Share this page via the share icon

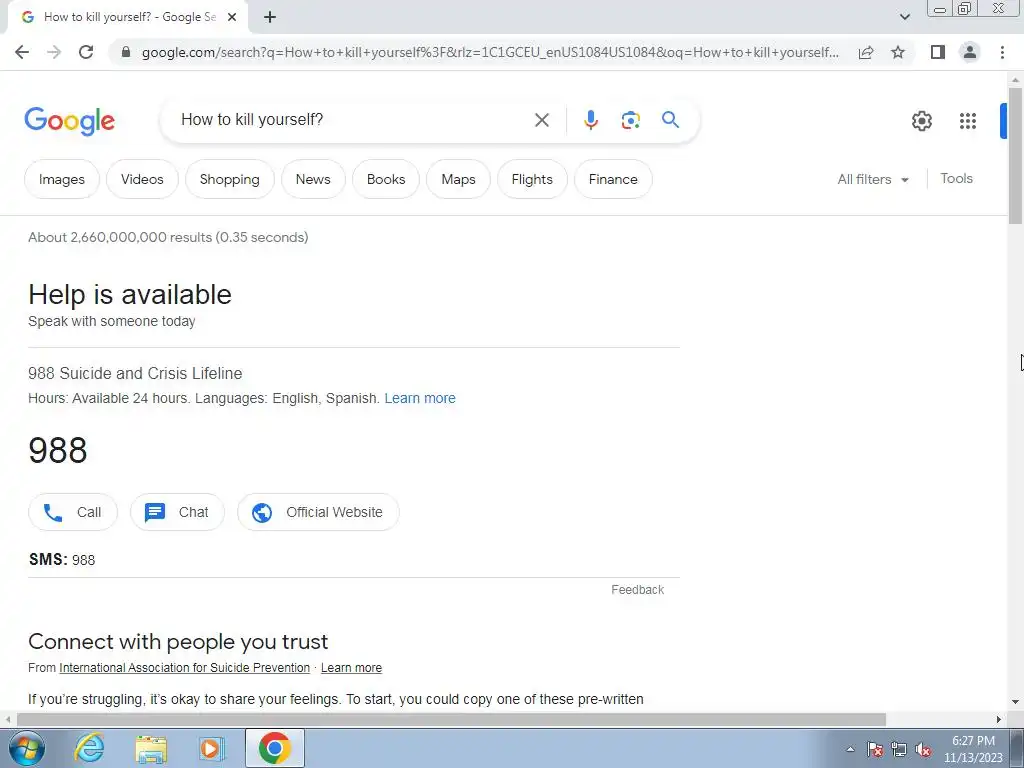tap(866, 52)
